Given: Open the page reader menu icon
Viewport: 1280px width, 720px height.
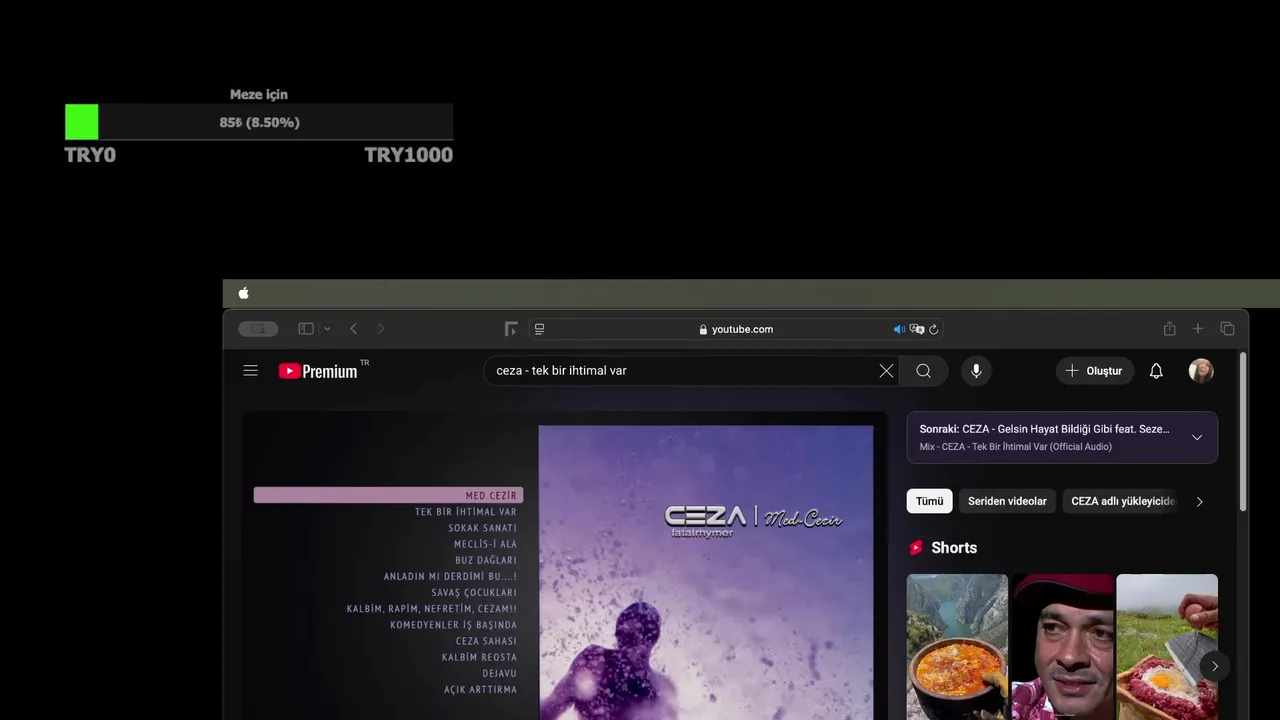Looking at the screenshot, I should [540, 329].
